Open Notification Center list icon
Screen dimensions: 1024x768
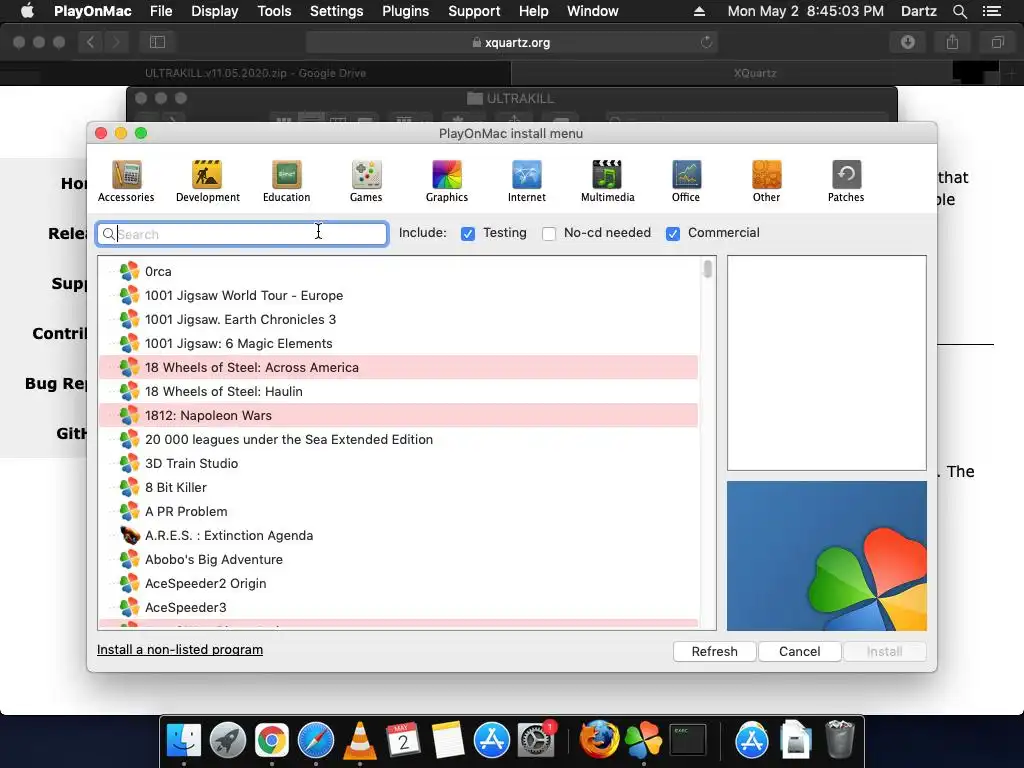click(991, 11)
